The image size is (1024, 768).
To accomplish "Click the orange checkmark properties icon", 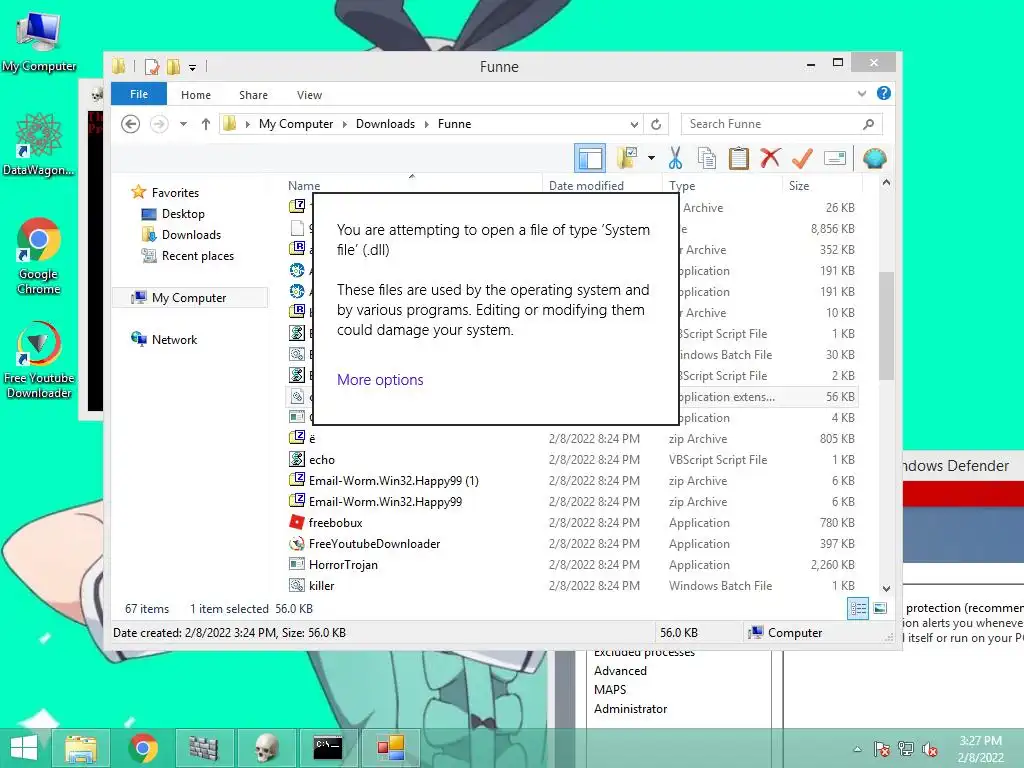I will click(802, 158).
